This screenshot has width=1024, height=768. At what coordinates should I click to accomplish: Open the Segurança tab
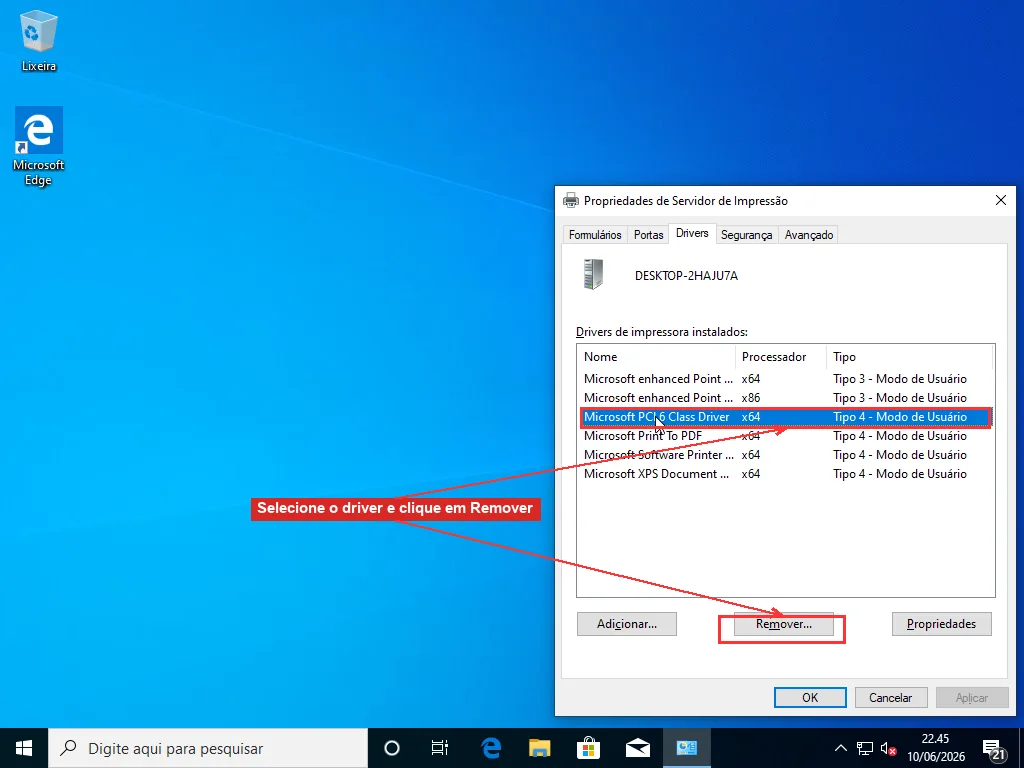pos(746,234)
